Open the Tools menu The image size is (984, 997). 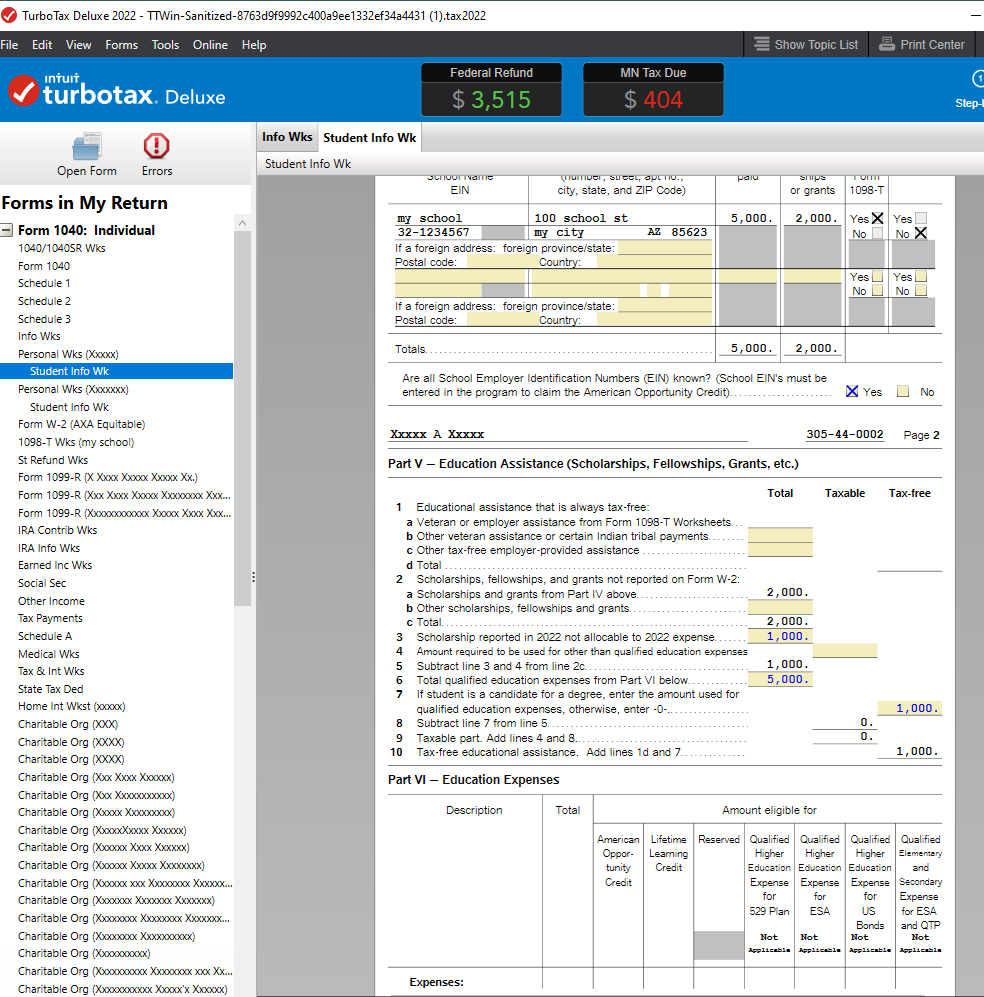(165, 45)
